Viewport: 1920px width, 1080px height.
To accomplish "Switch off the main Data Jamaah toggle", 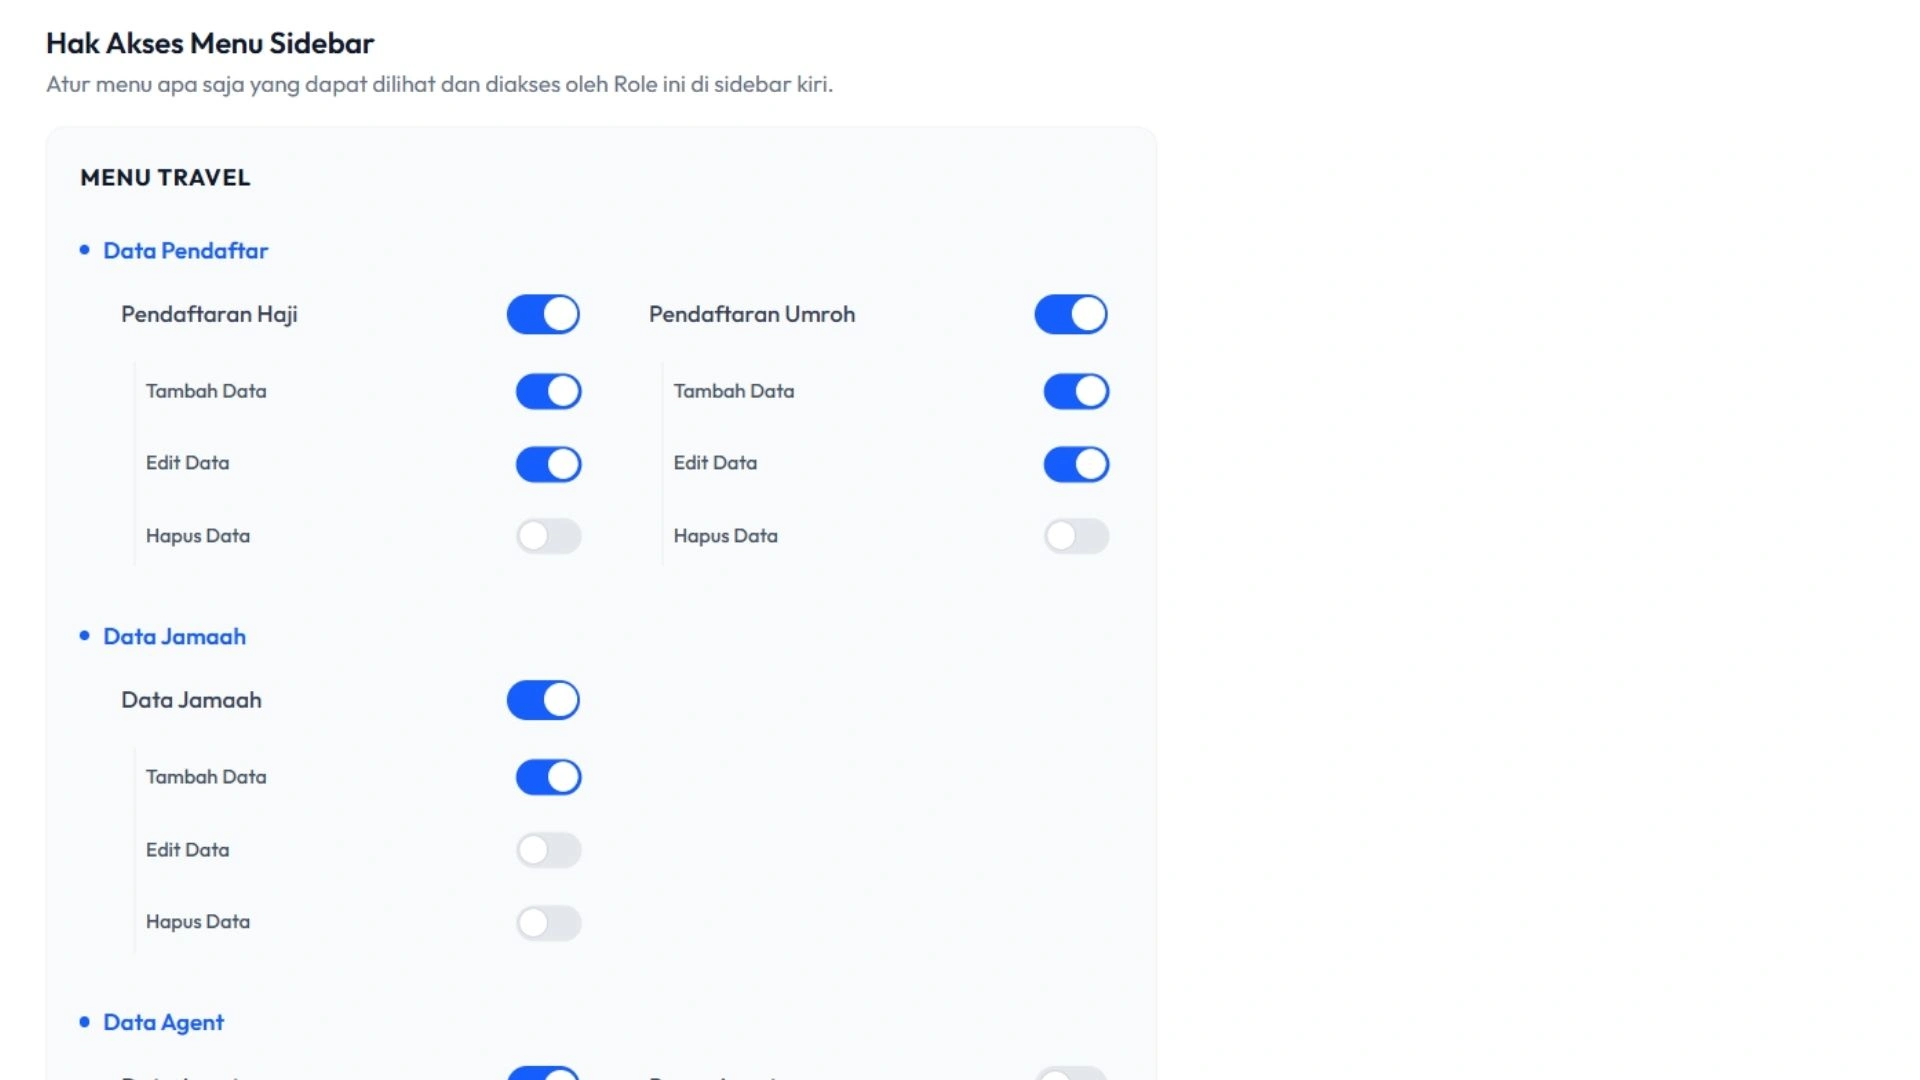I will click(x=543, y=700).
